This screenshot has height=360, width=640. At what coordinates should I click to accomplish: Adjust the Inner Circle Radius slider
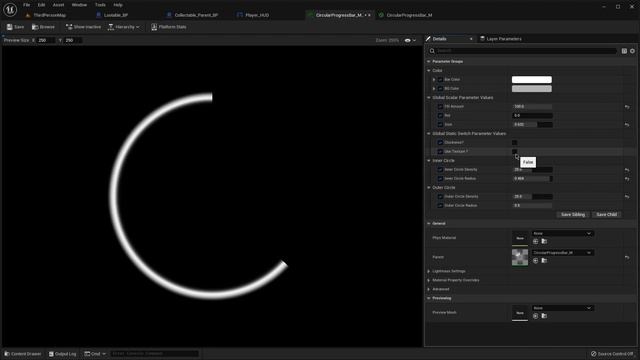point(532,178)
